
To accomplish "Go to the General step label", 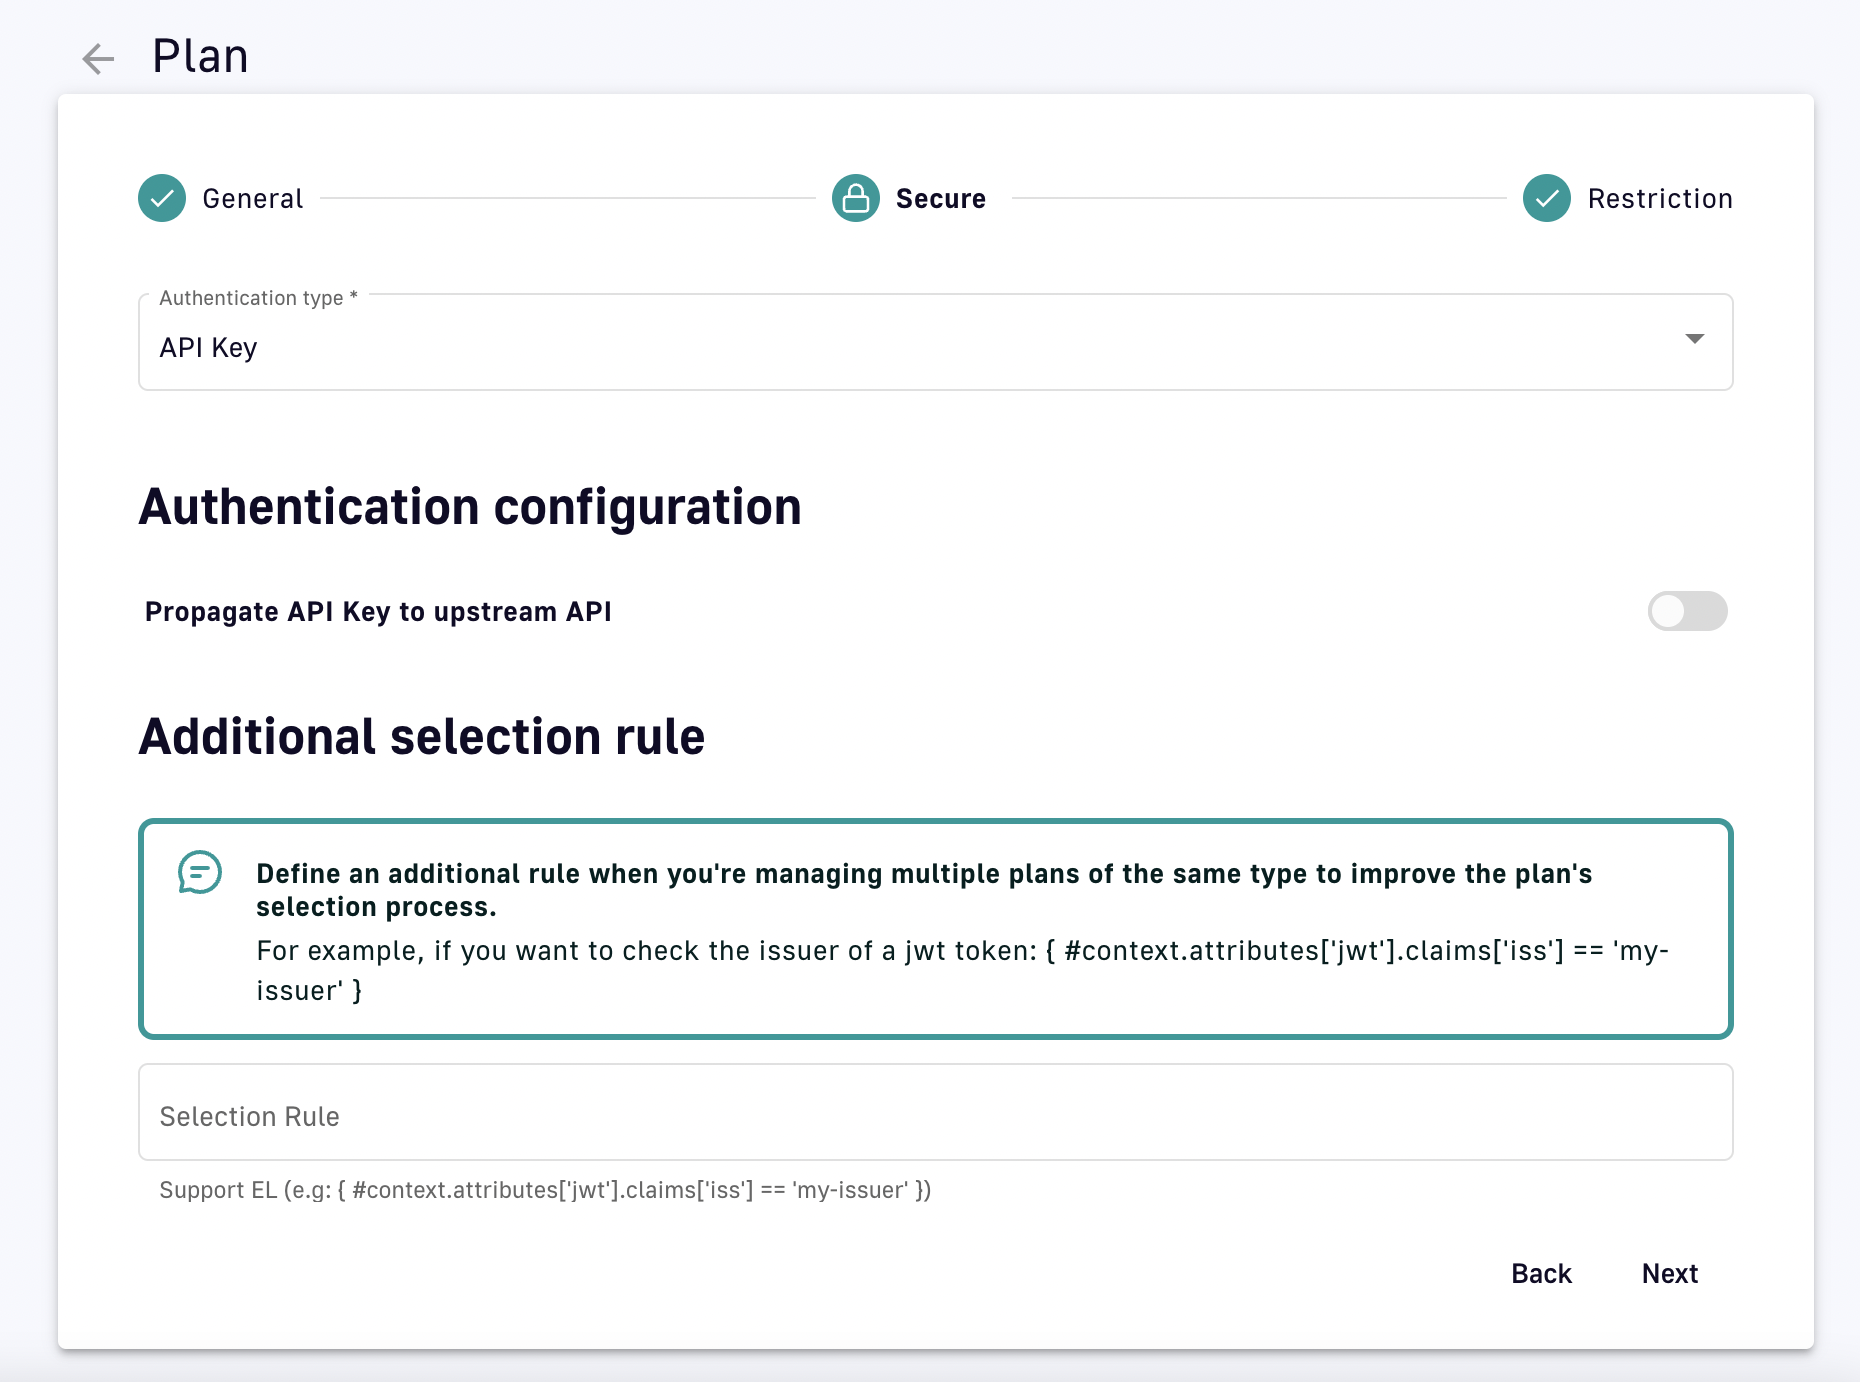I will pos(253,199).
